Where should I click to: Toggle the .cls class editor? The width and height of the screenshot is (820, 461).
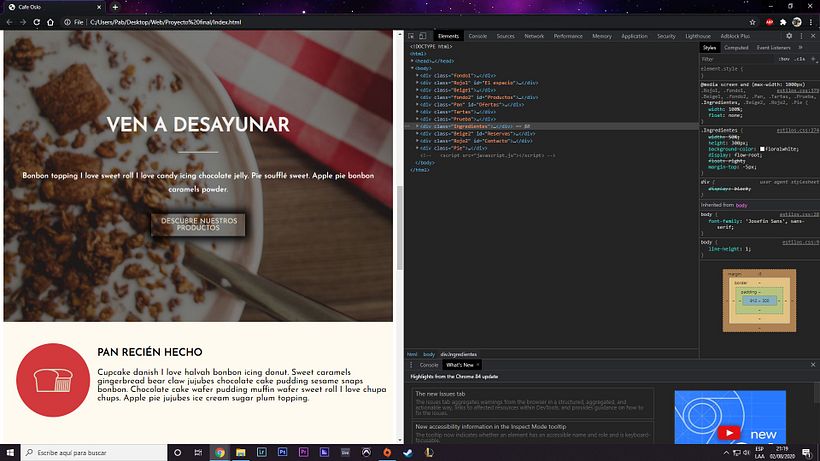pyautogui.click(x=800, y=59)
